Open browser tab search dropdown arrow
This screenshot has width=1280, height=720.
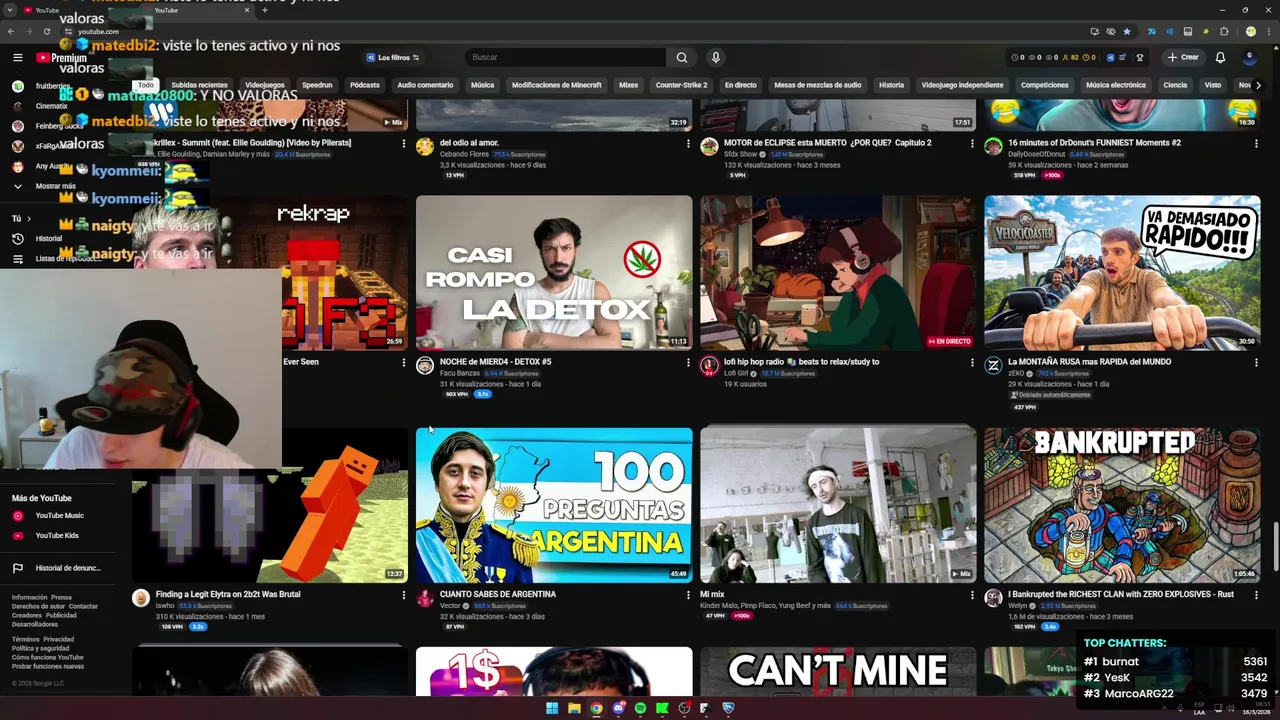tap(10, 10)
